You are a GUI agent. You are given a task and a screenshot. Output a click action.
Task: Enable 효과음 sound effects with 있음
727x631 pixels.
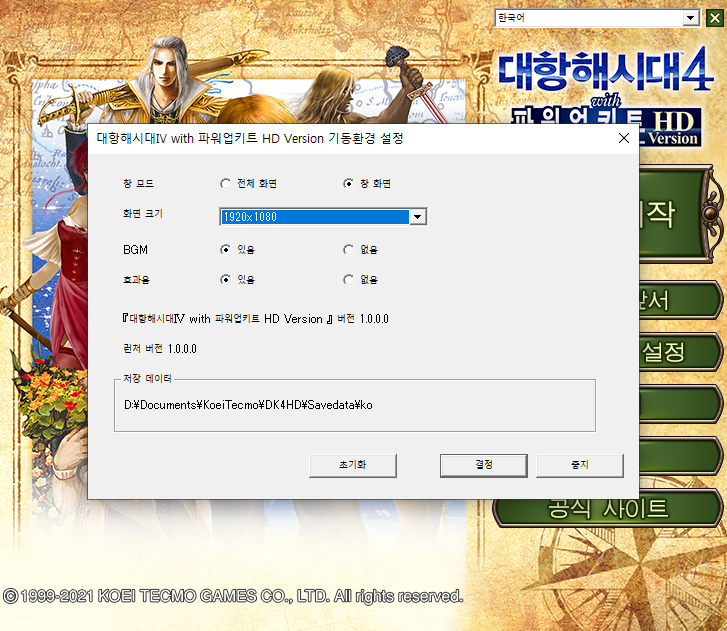pyautogui.click(x=225, y=280)
